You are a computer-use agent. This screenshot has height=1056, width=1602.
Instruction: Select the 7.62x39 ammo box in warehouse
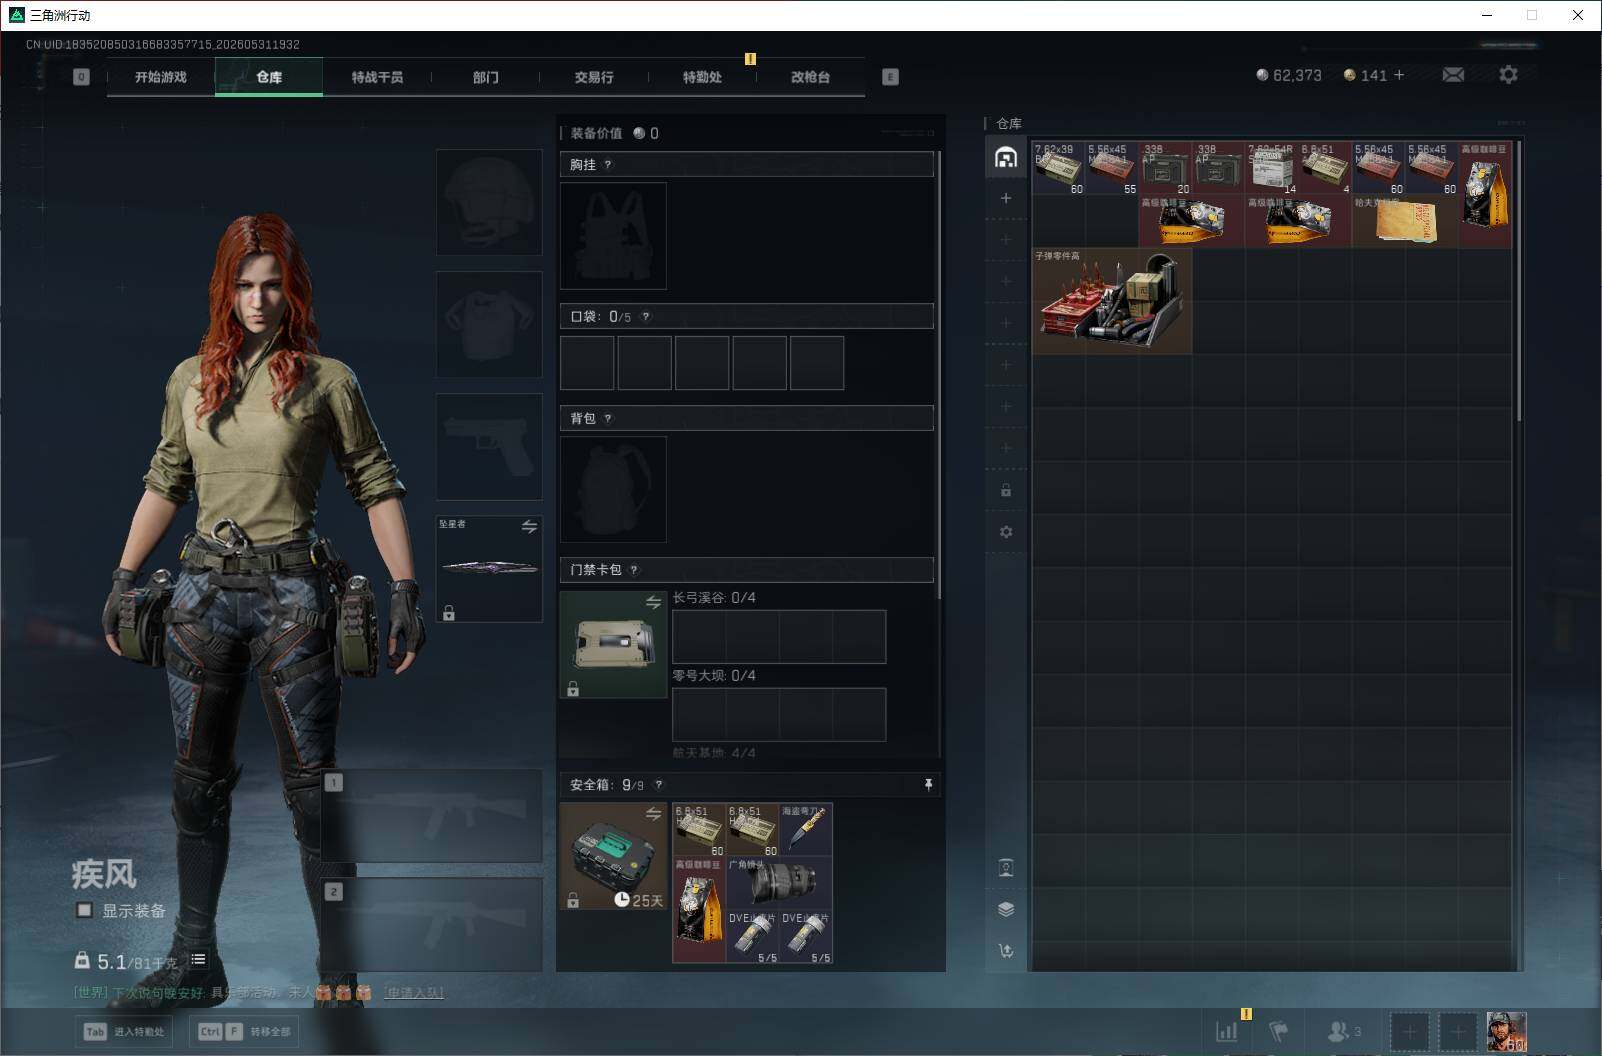point(1058,168)
